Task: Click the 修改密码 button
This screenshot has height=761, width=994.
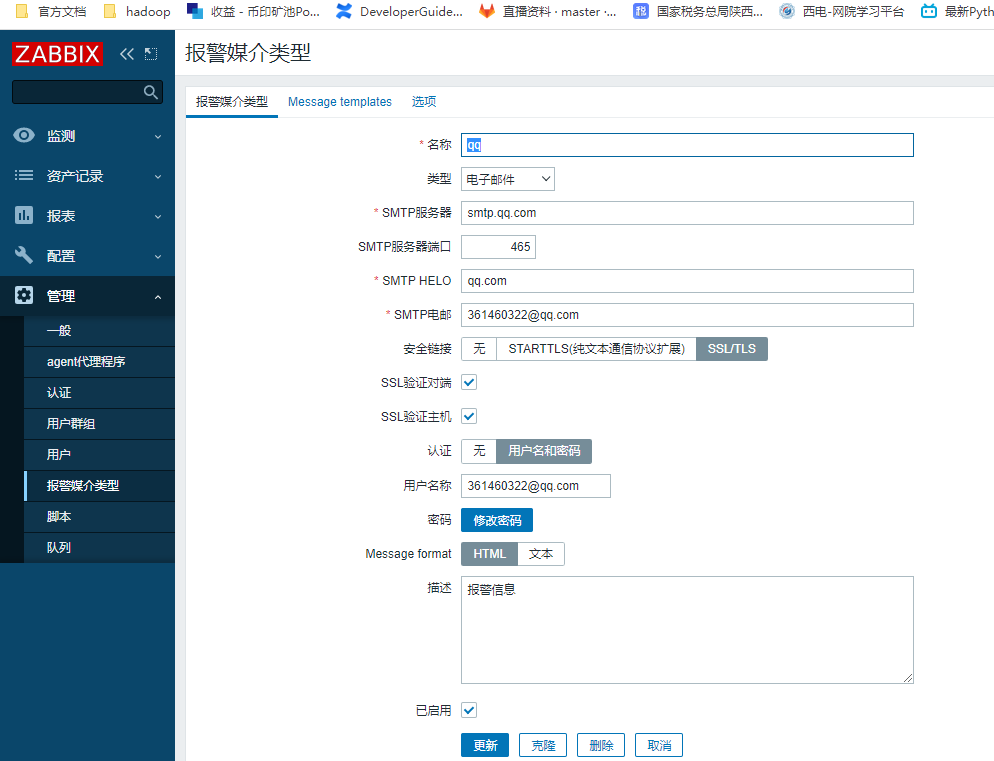Action: [x=497, y=520]
